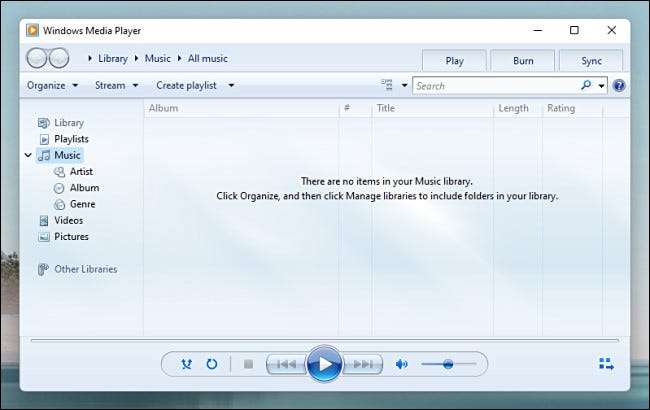The height and width of the screenshot is (410, 650).
Task: Adjust the volume slider
Action: tap(449, 364)
